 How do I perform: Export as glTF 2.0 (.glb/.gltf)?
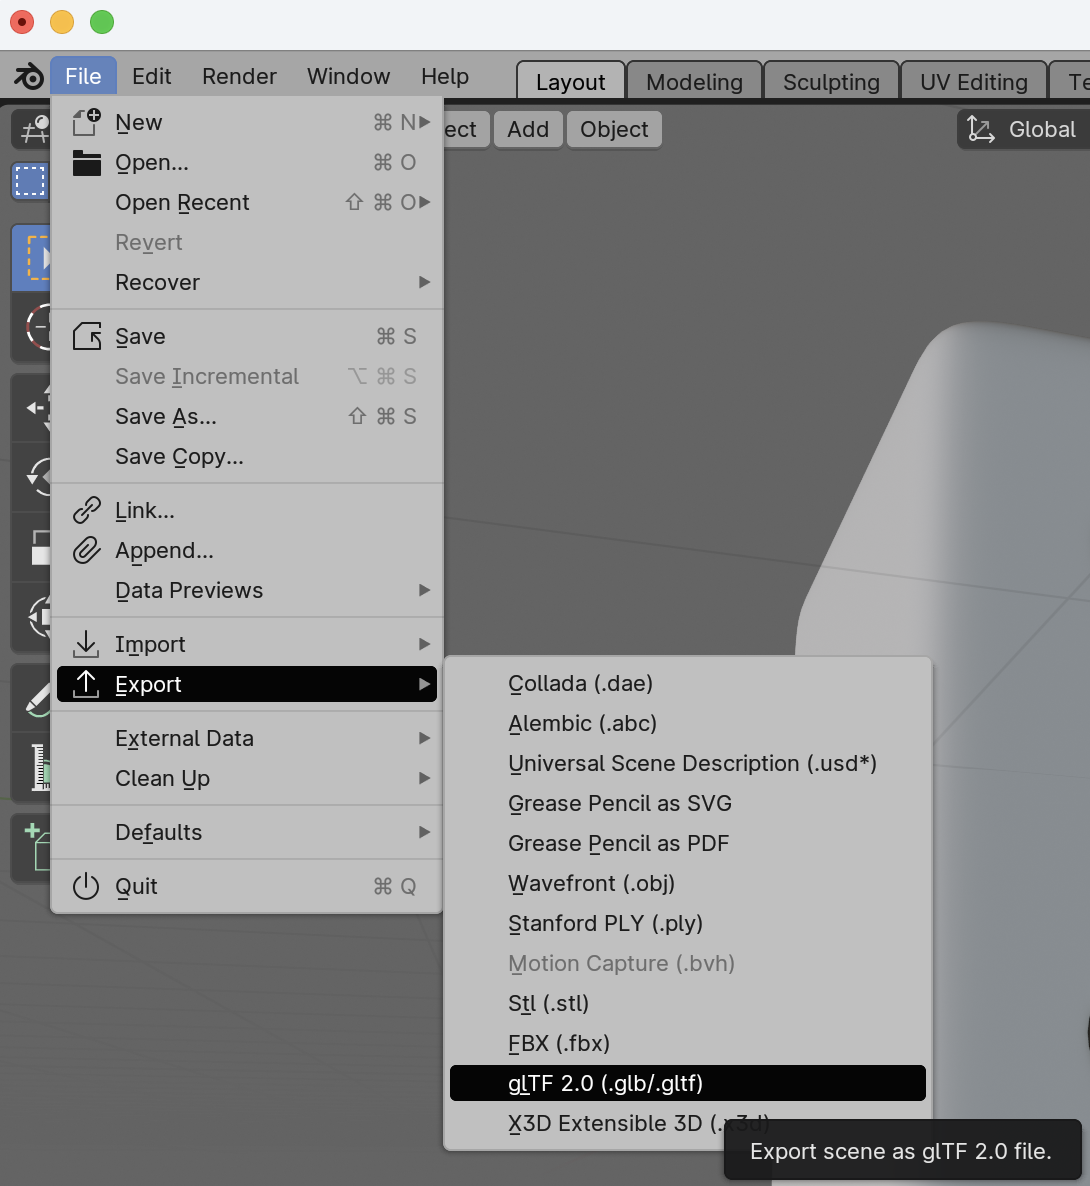click(688, 1083)
